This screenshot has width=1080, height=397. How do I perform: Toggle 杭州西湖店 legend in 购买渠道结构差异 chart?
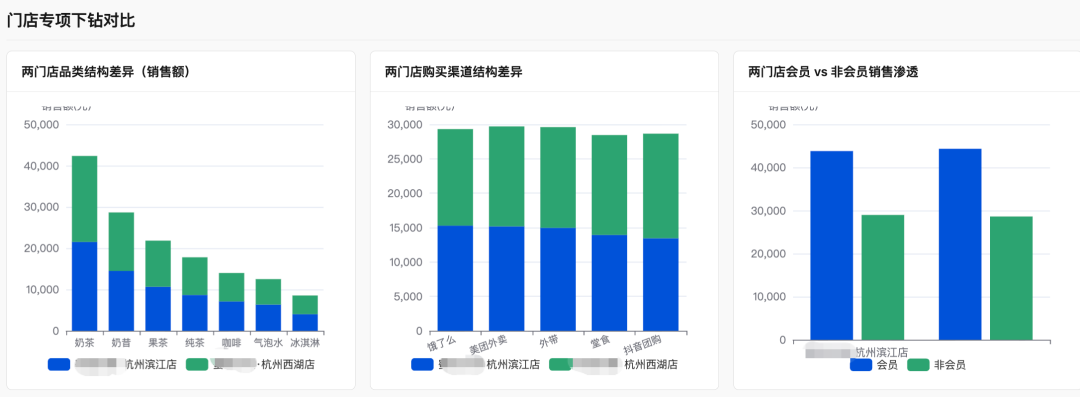[613, 364]
